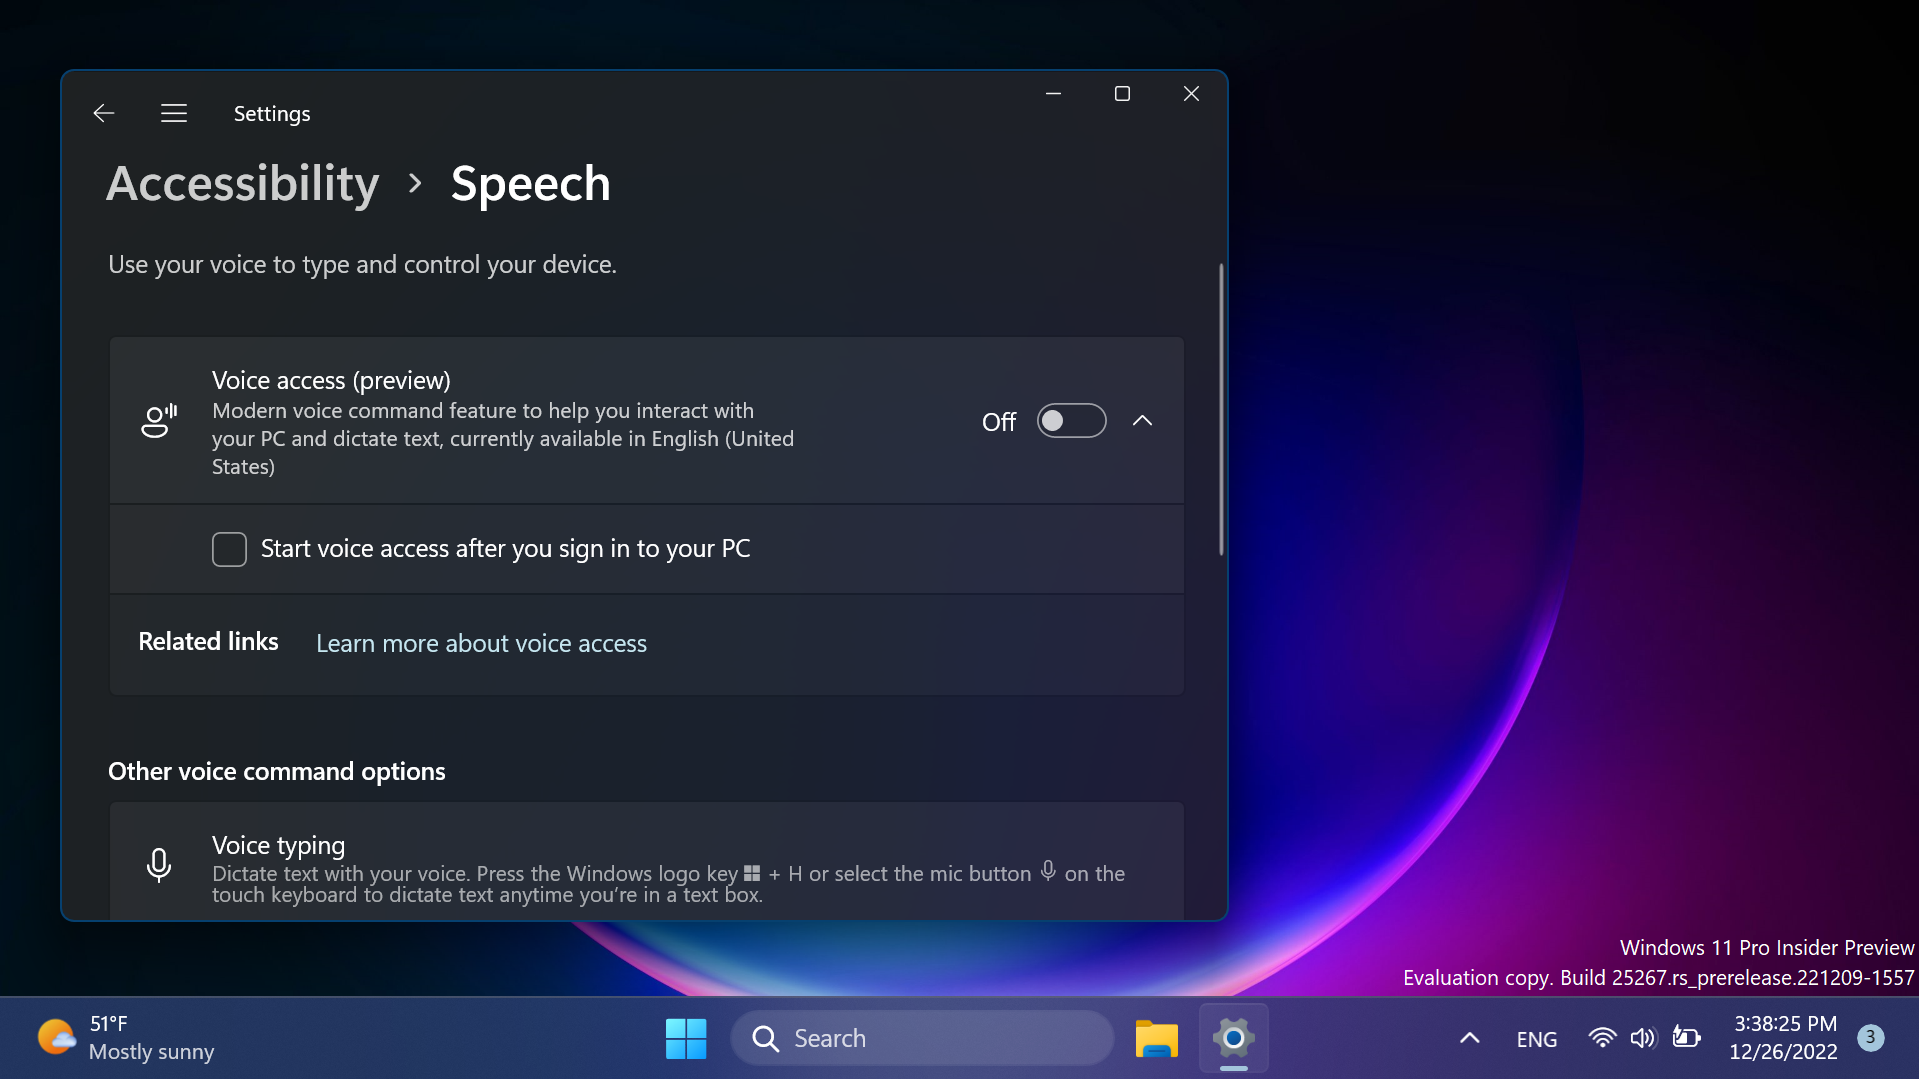The height and width of the screenshot is (1079, 1919).
Task: Open Wi-Fi settings from the system tray
Action: (1601, 1038)
